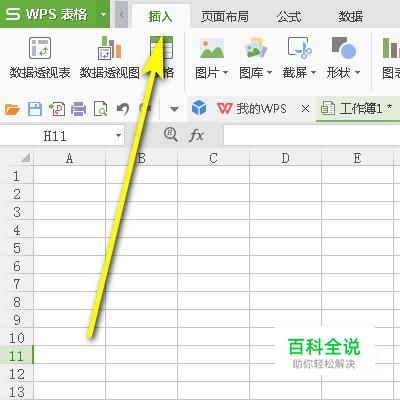The image size is (400, 400).
Task: Insert a 数据透视表 pivot table
Action: coord(40,57)
